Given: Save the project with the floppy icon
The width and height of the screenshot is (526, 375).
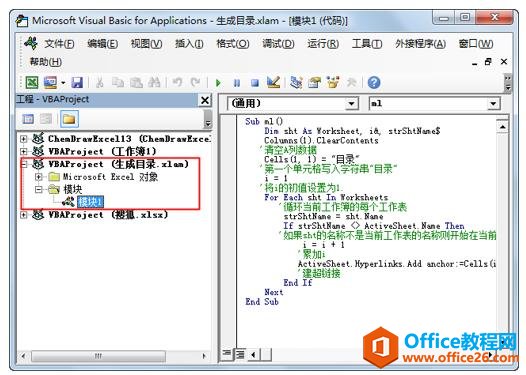Looking at the screenshot, I should coord(77,82).
